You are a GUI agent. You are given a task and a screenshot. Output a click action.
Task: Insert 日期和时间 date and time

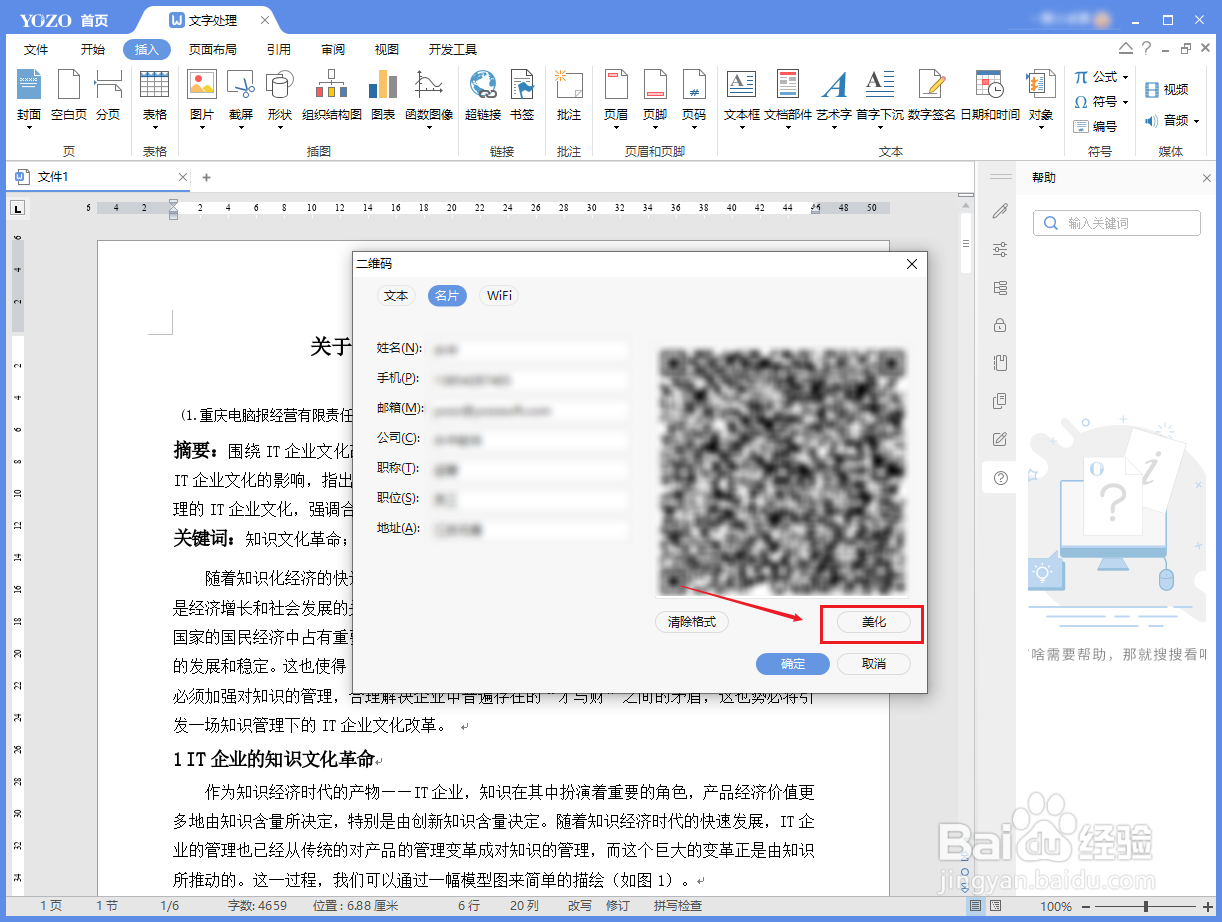pyautogui.click(x=990, y=97)
